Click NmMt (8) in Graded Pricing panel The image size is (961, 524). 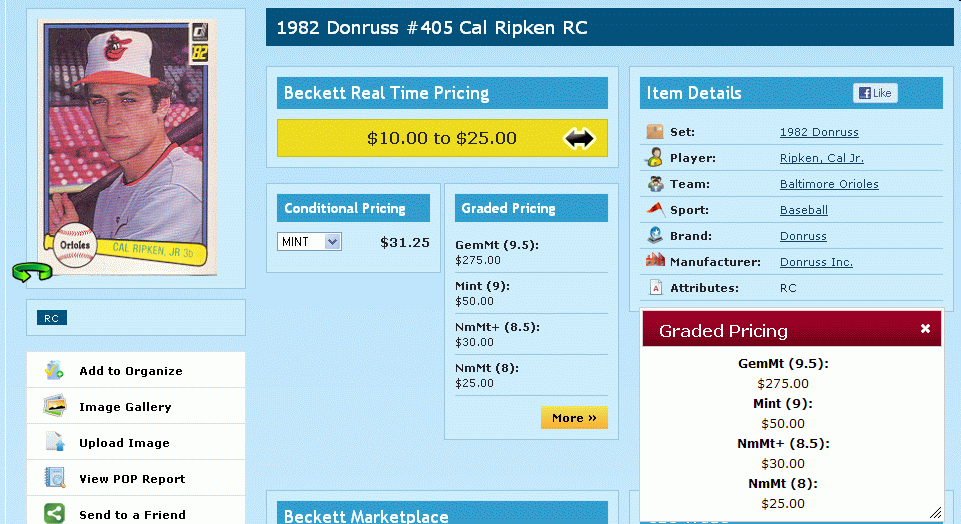click(x=487, y=368)
